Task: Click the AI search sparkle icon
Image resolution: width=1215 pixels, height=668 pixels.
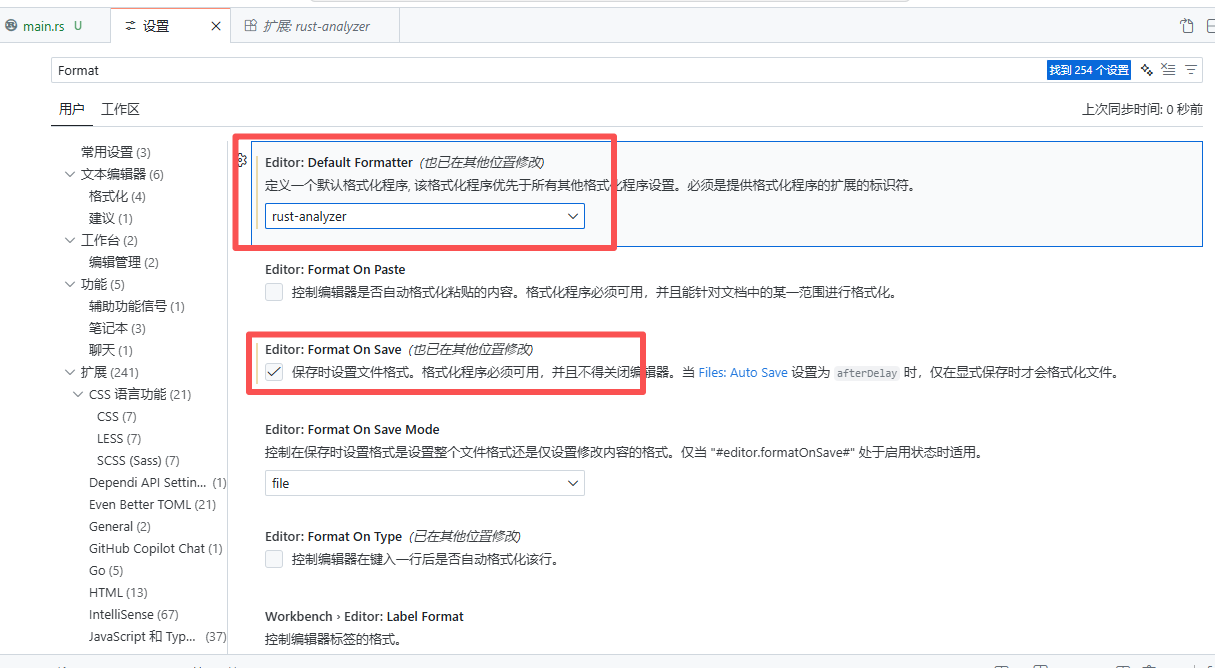Action: coord(1146,70)
